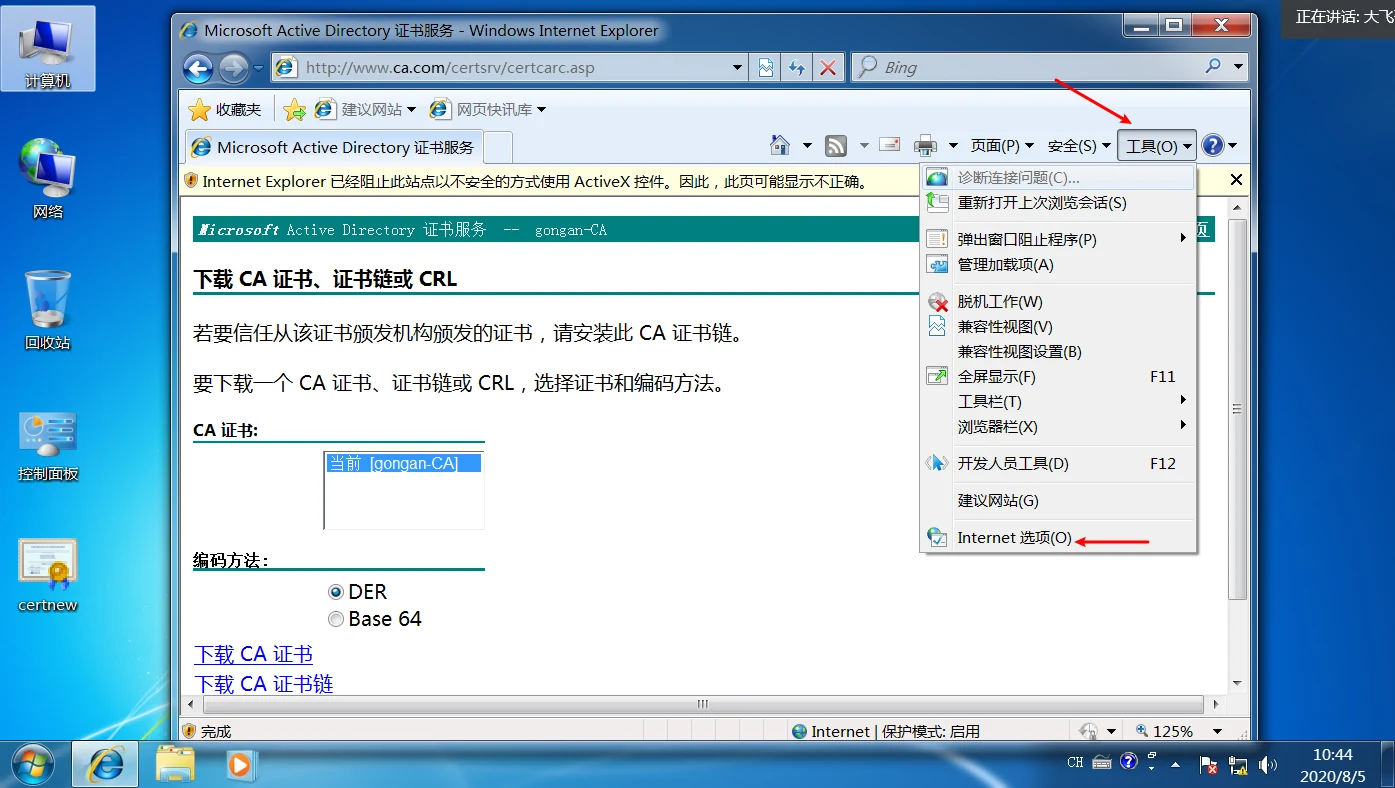Select the DER encoding radio button
The image size is (1395, 788).
336,592
